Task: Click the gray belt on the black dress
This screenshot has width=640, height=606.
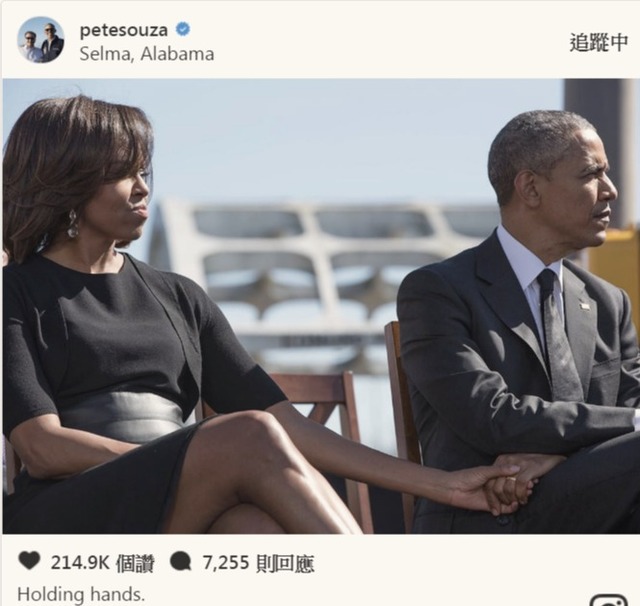Action: (x=122, y=416)
